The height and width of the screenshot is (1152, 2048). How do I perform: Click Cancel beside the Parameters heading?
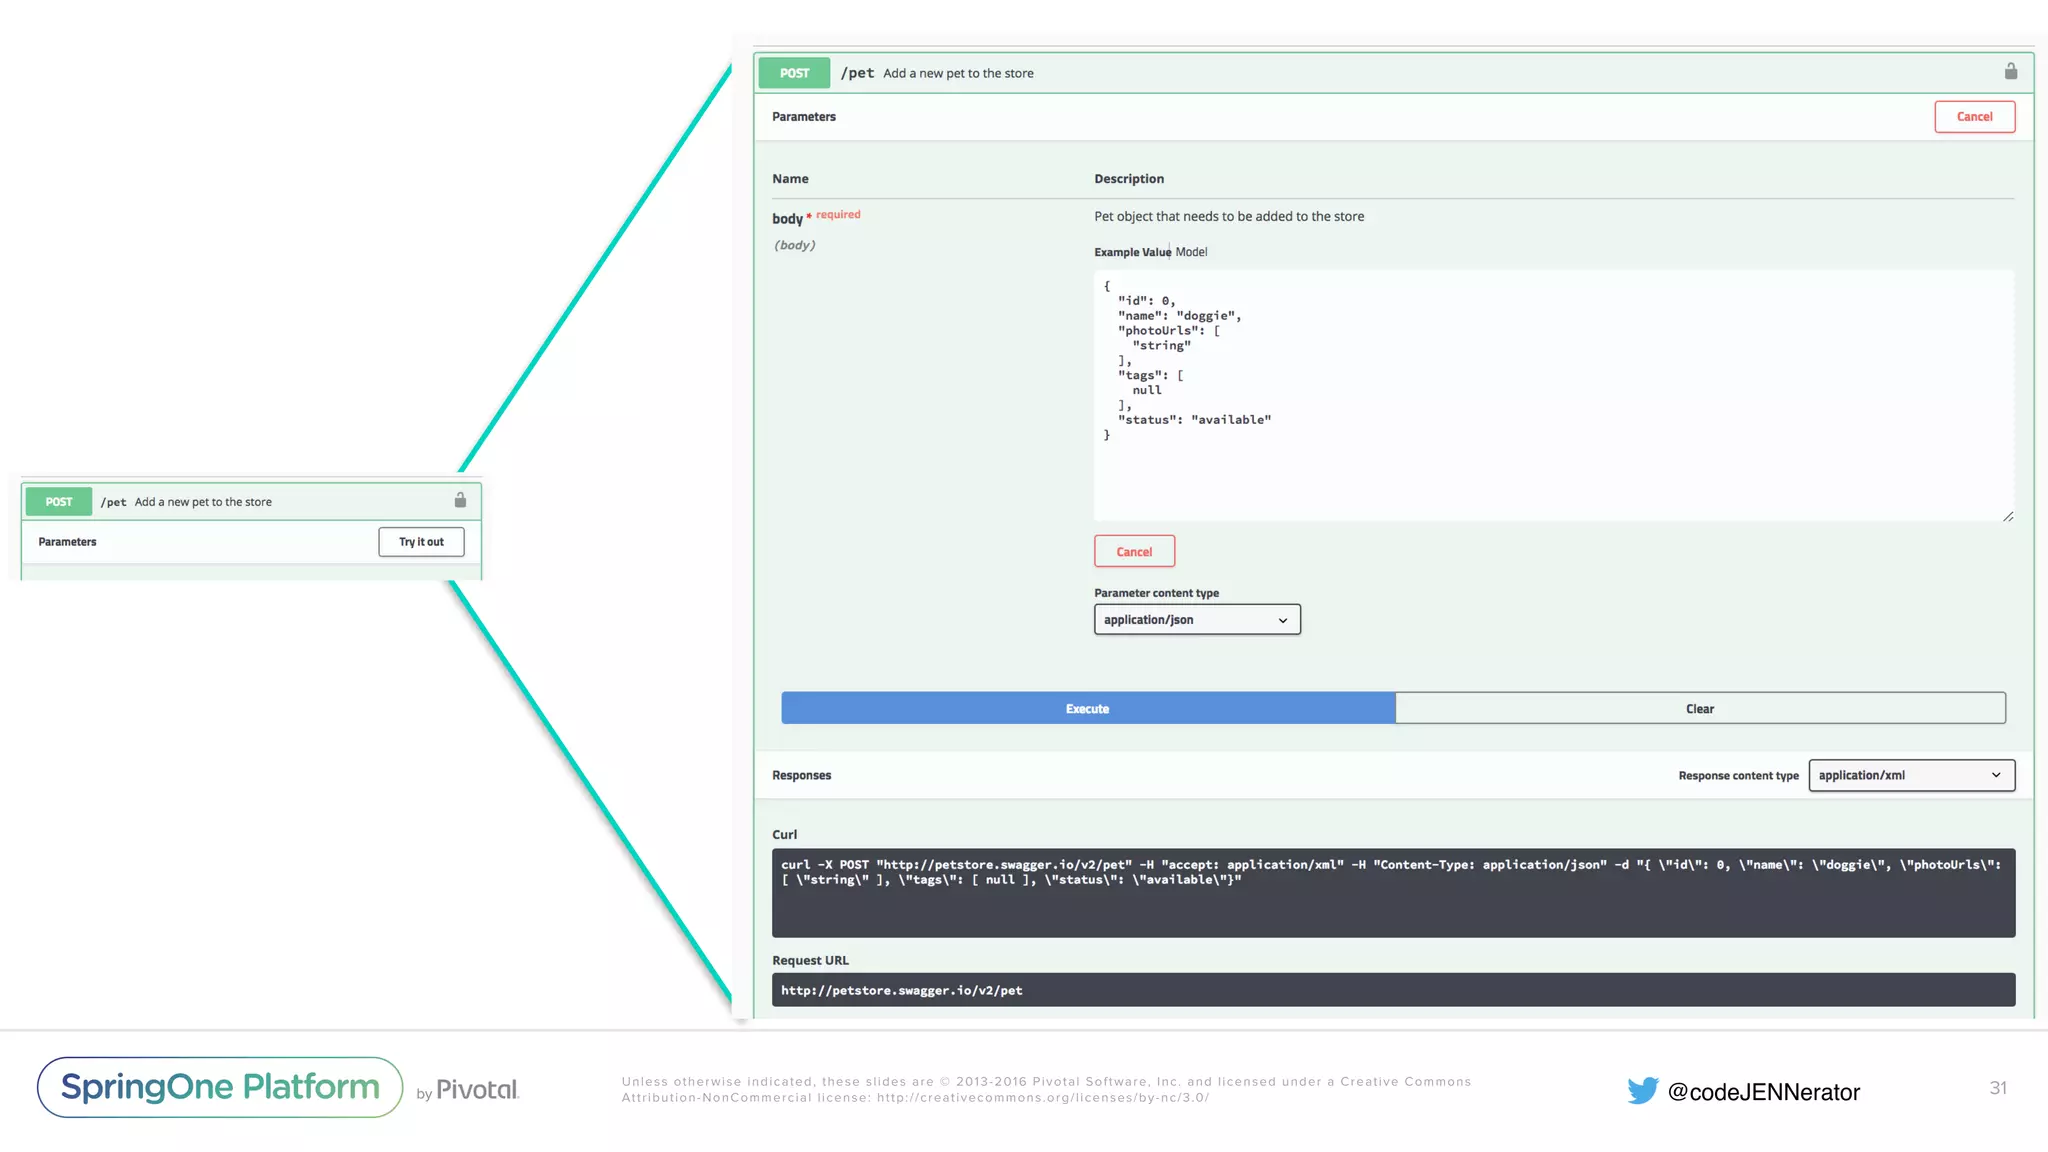tap(1974, 117)
